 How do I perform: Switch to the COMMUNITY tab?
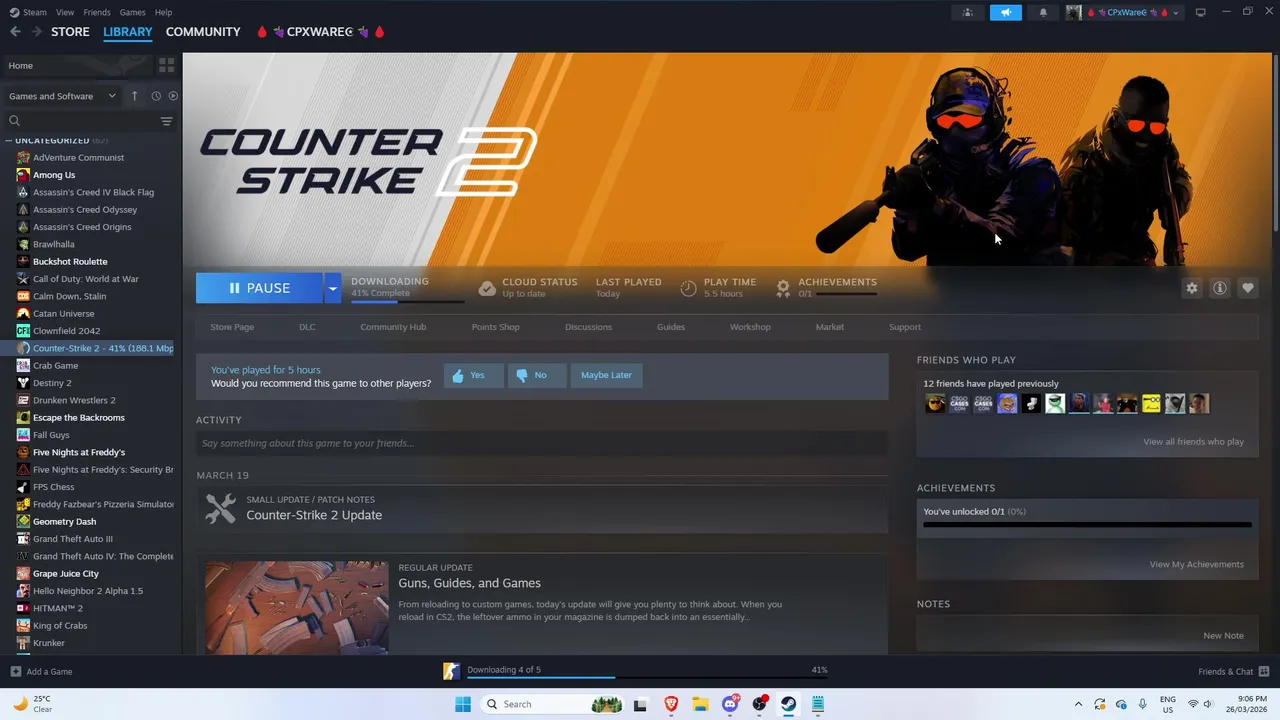coord(203,32)
